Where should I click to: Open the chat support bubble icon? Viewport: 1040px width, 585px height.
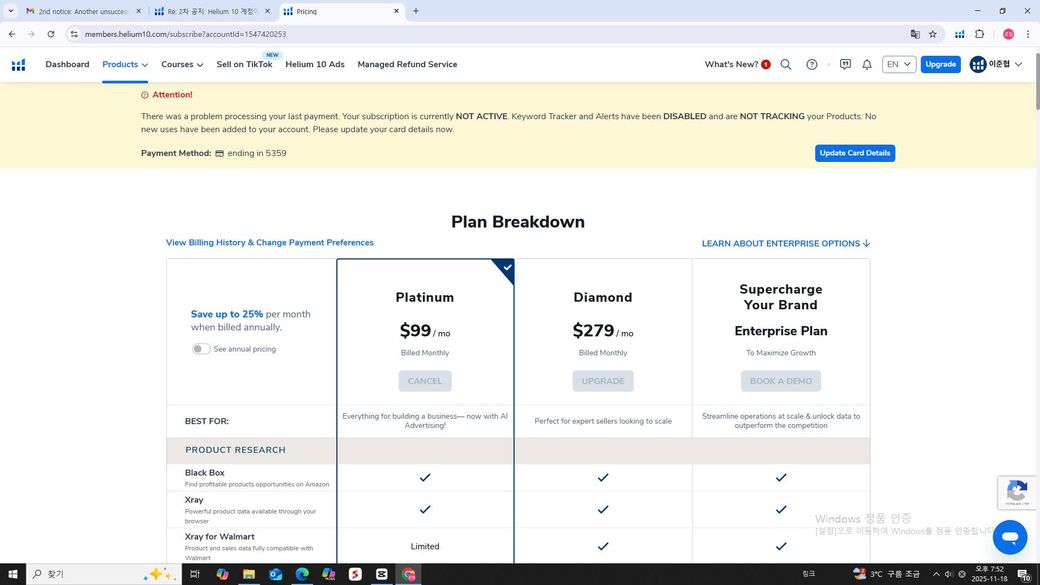click(1010, 537)
